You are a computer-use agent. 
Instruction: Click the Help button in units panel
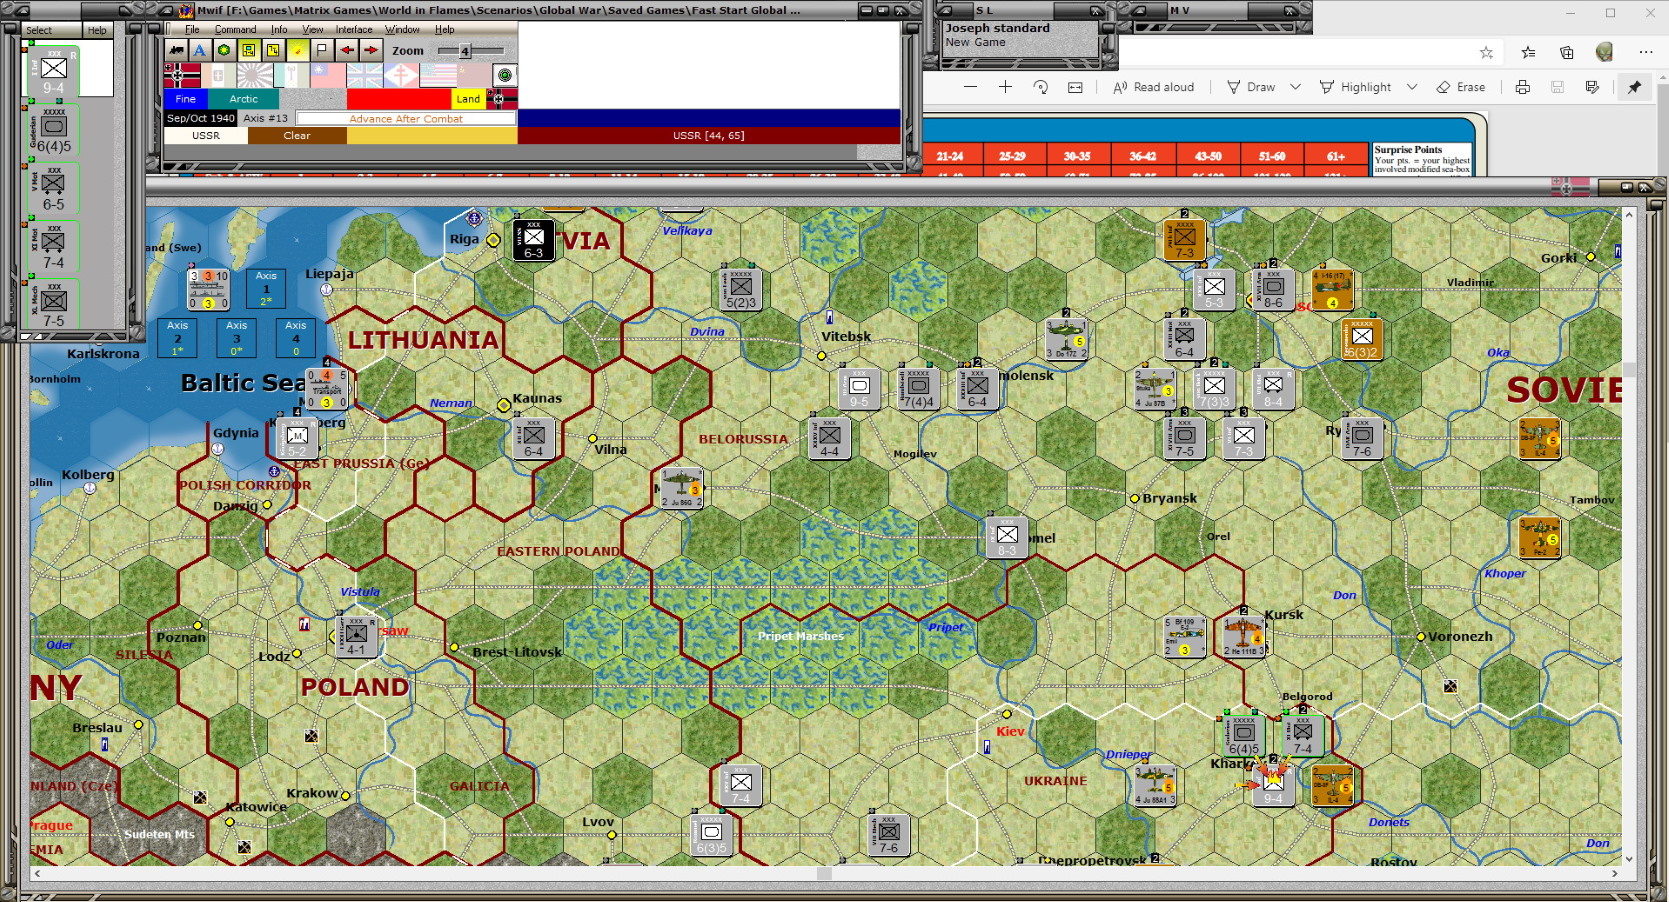(97, 30)
